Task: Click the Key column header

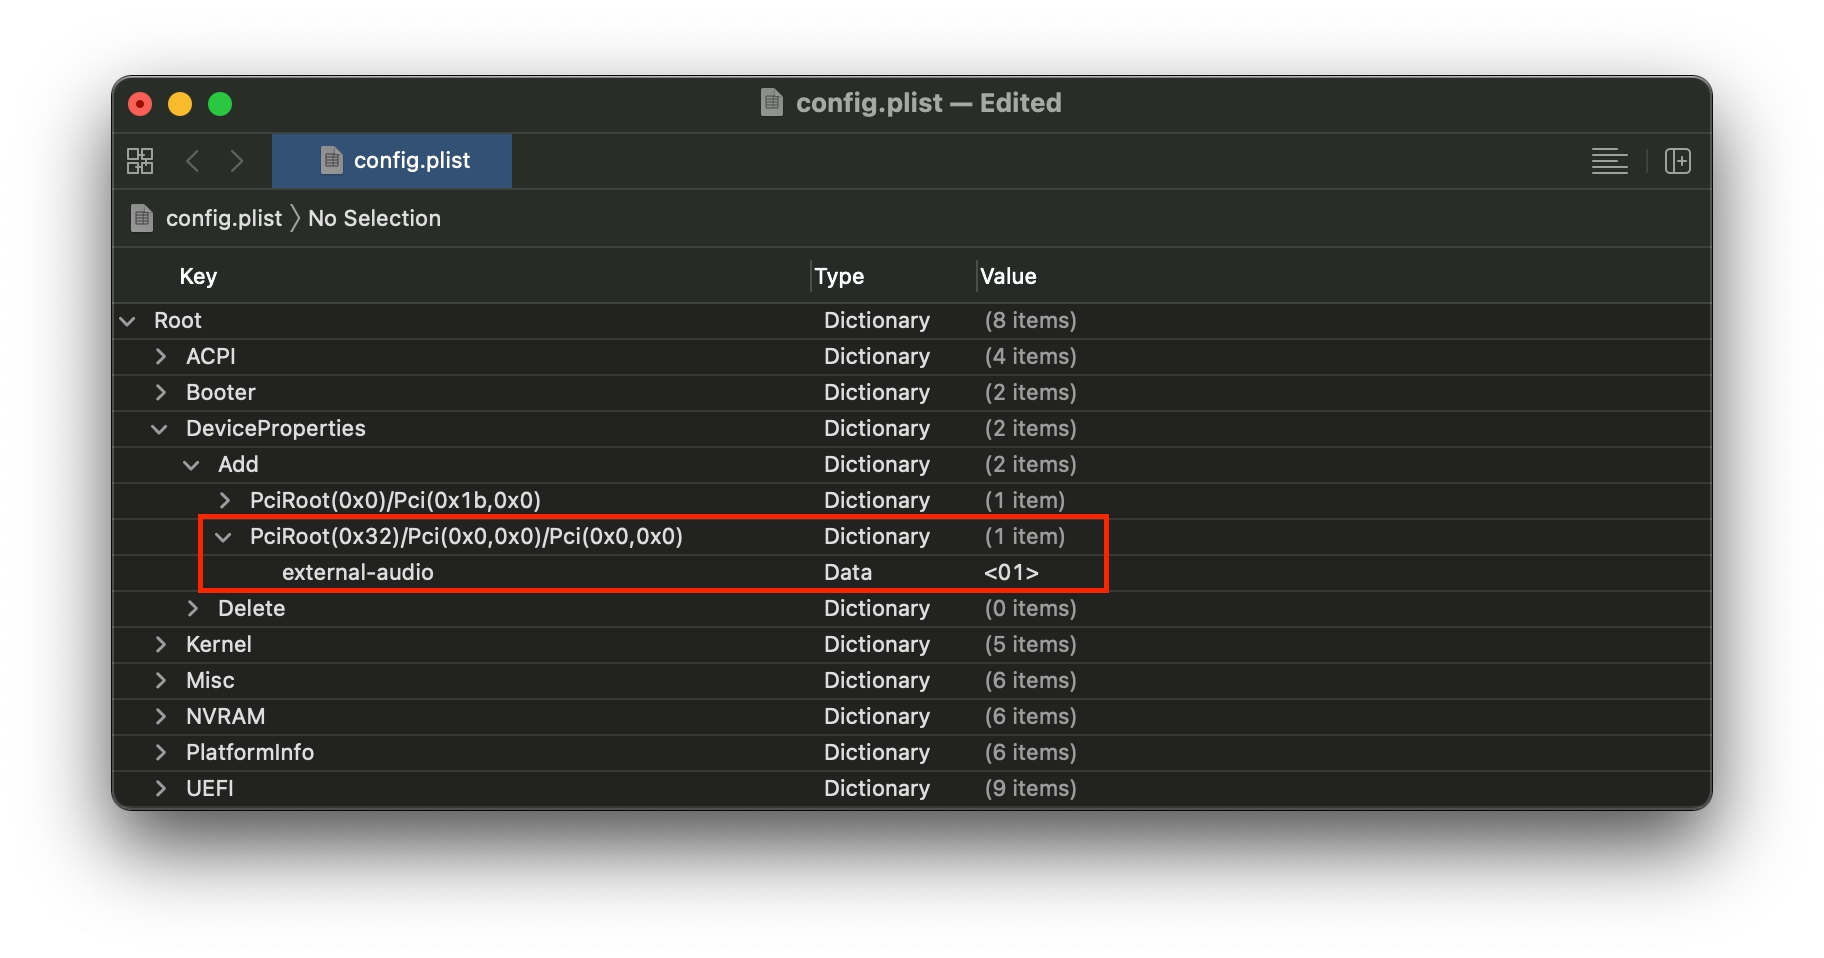Action: [x=198, y=276]
